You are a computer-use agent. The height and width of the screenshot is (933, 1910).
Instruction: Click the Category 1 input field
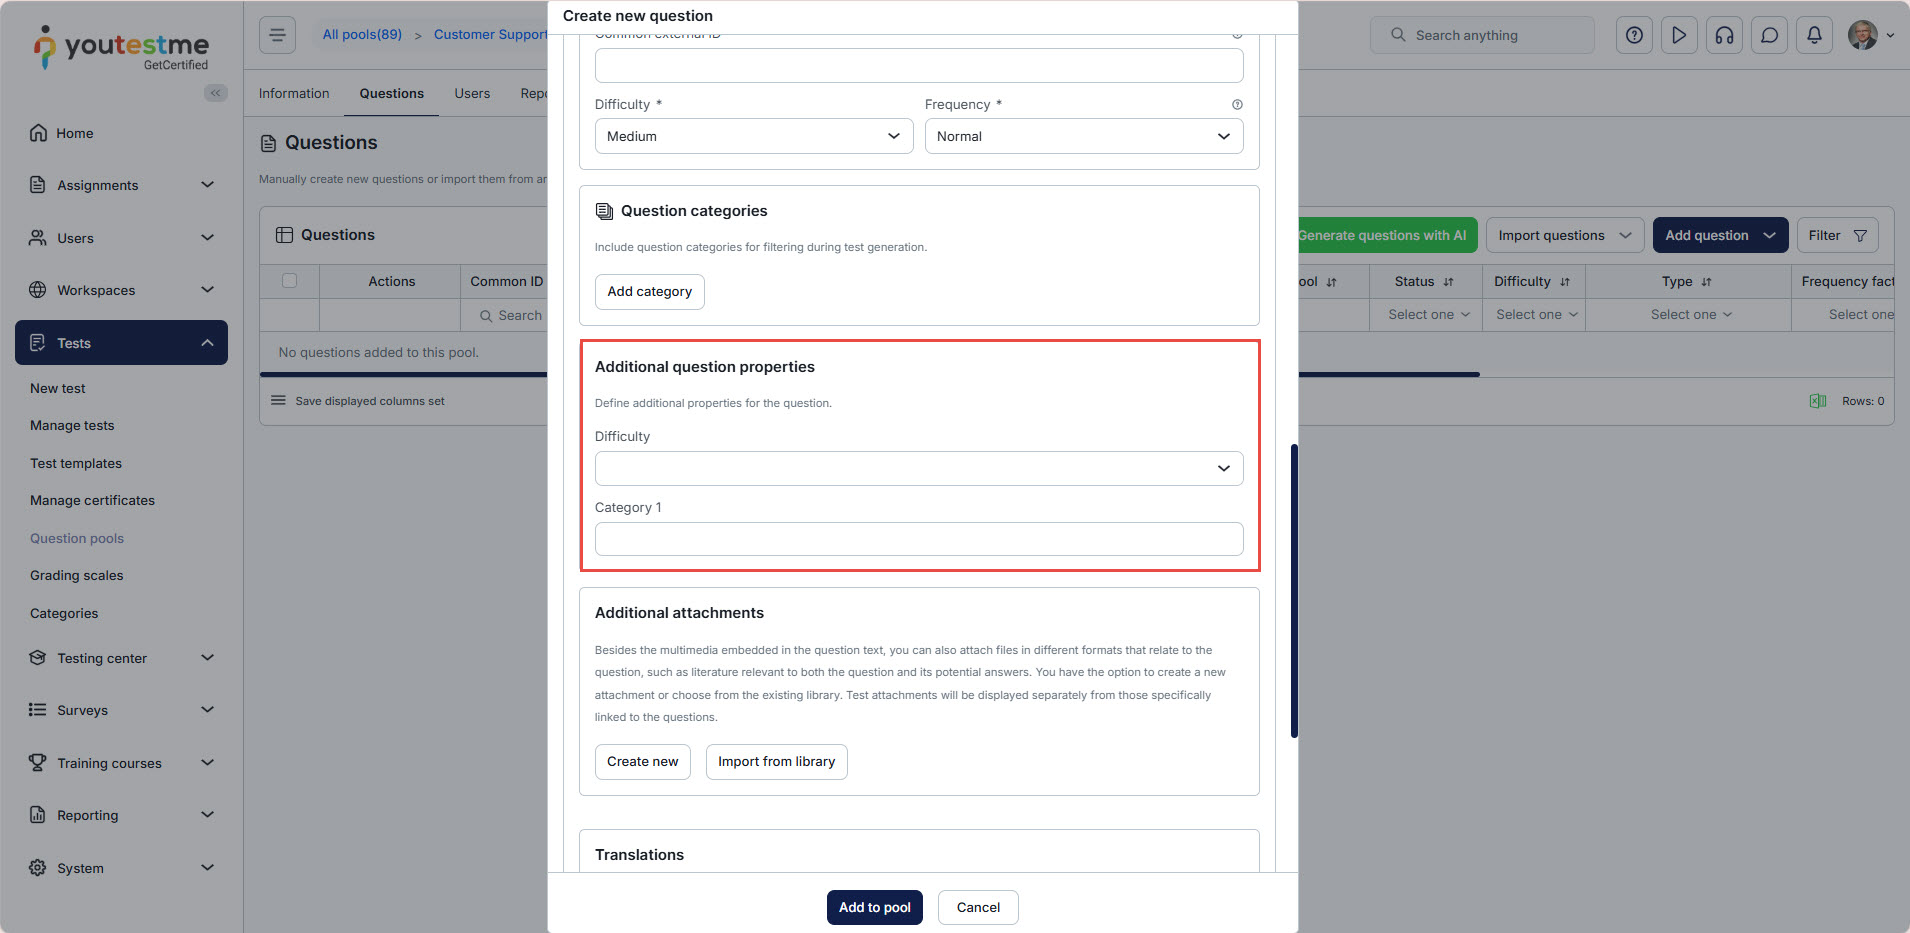tap(918, 539)
